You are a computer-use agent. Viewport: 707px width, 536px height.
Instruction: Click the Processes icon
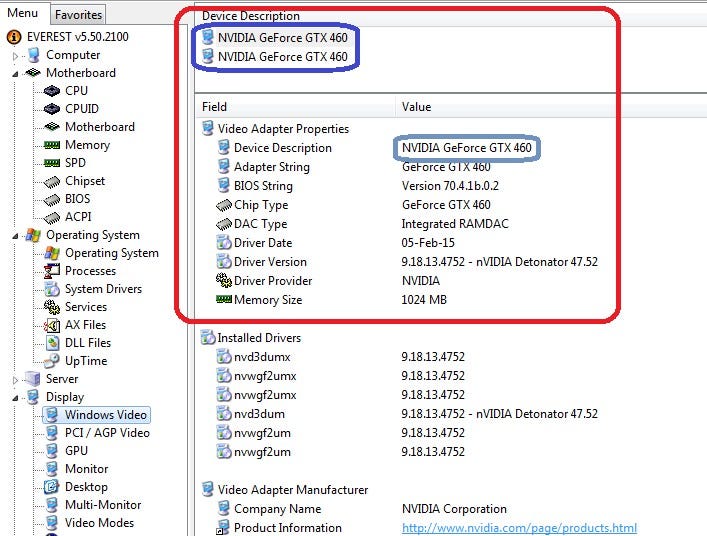[x=52, y=270]
